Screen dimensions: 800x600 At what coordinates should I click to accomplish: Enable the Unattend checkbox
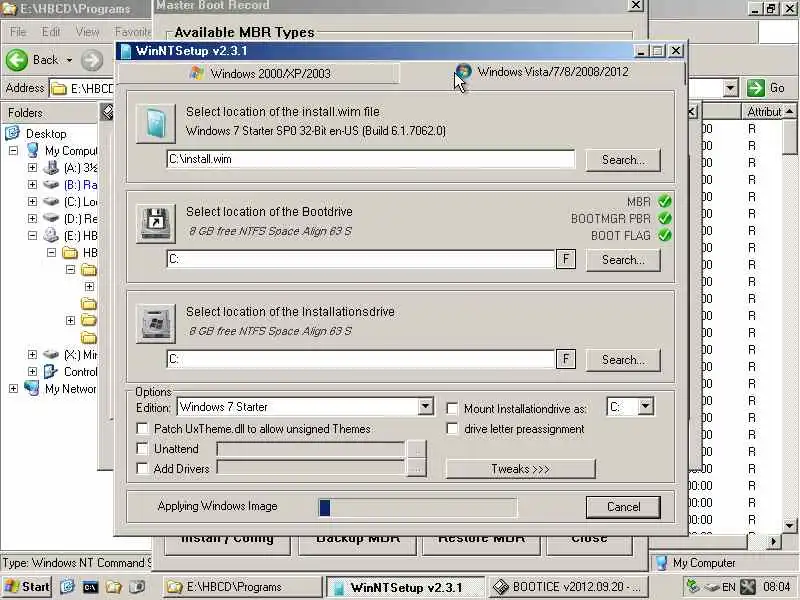point(142,448)
